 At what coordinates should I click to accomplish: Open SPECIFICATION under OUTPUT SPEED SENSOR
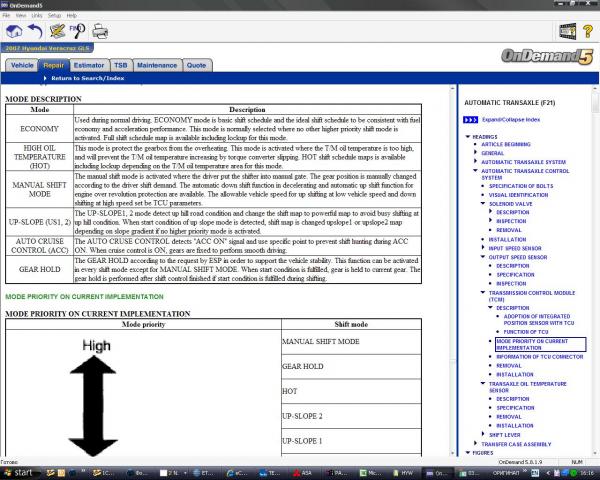click(515, 275)
